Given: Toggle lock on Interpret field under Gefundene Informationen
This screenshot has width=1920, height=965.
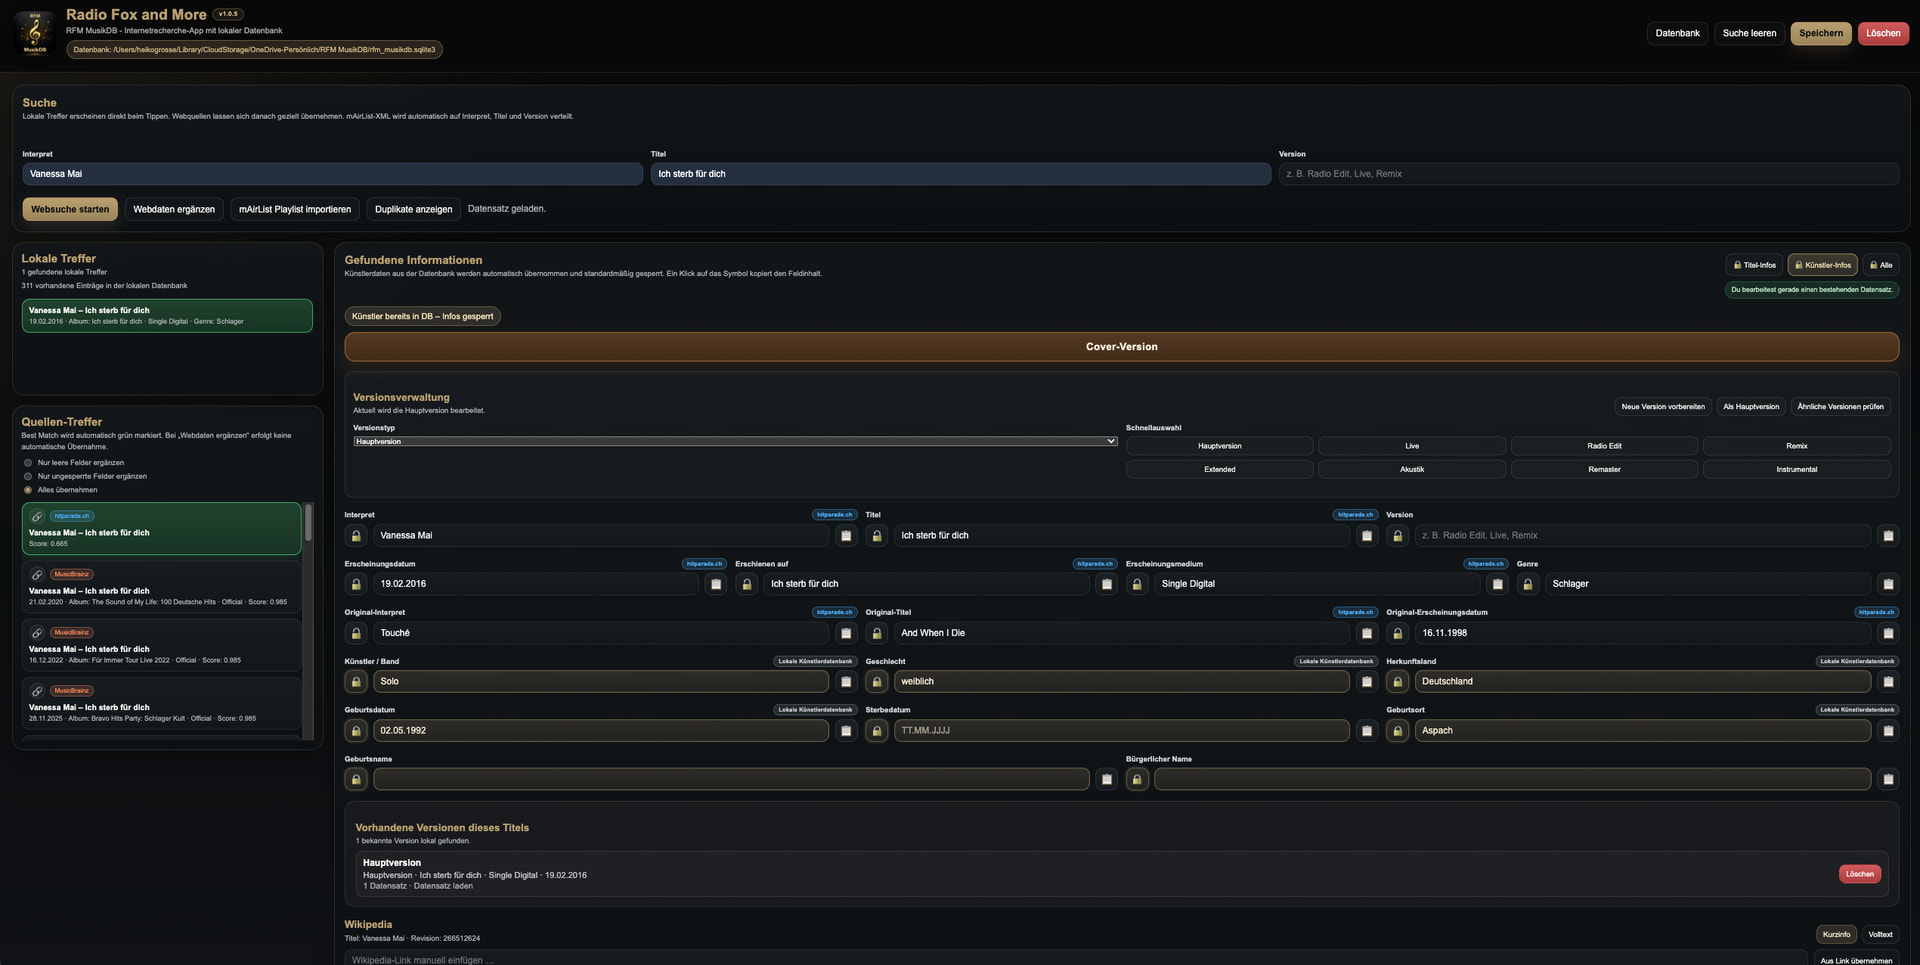Looking at the screenshot, I should click(356, 536).
